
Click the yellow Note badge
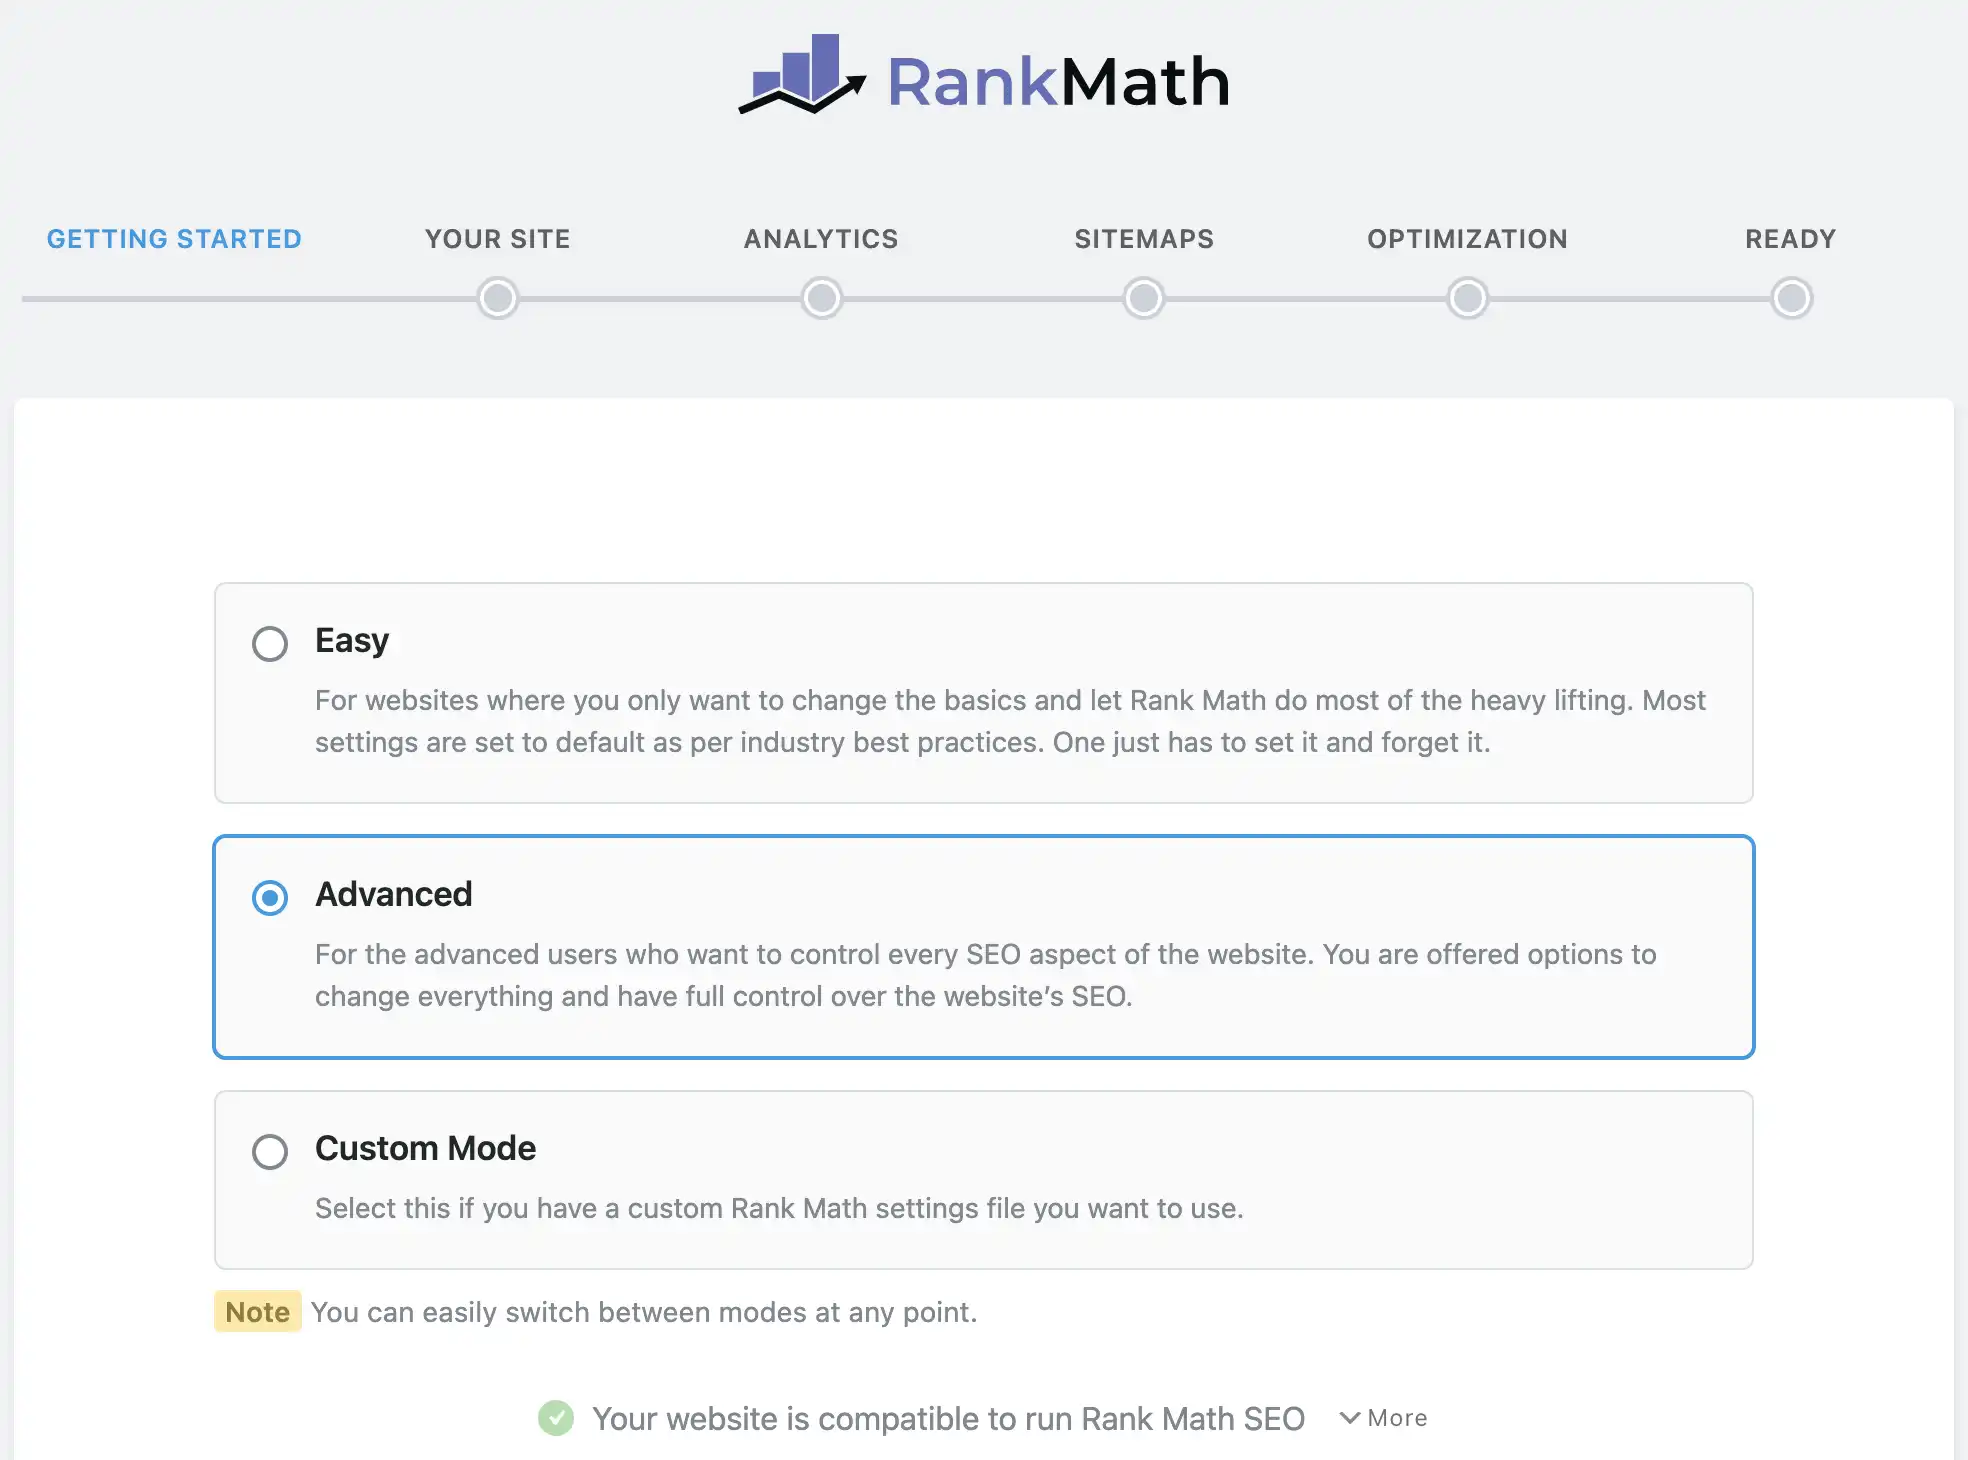(258, 1312)
